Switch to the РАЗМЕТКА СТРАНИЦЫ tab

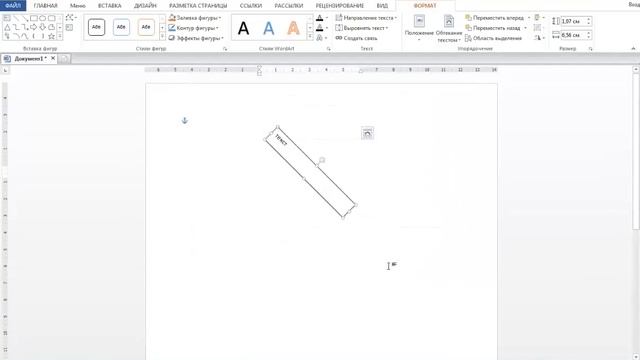[x=198, y=6]
